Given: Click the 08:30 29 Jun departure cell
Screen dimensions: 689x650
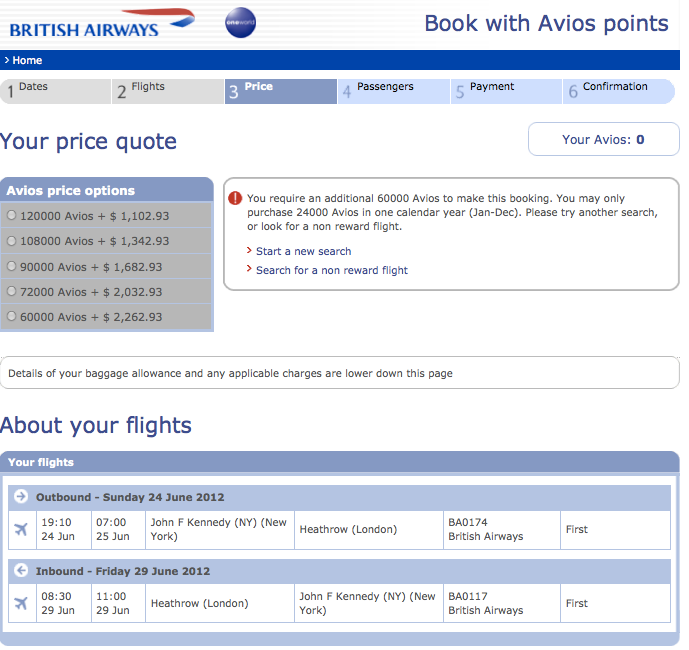Looking at the screenshot, I should (x=64, y=603).
